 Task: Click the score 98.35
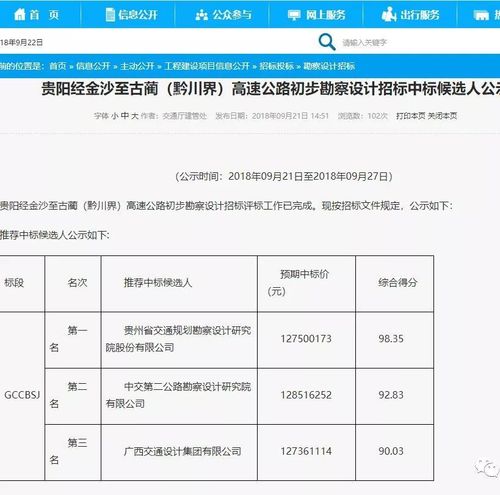point(391,339)
